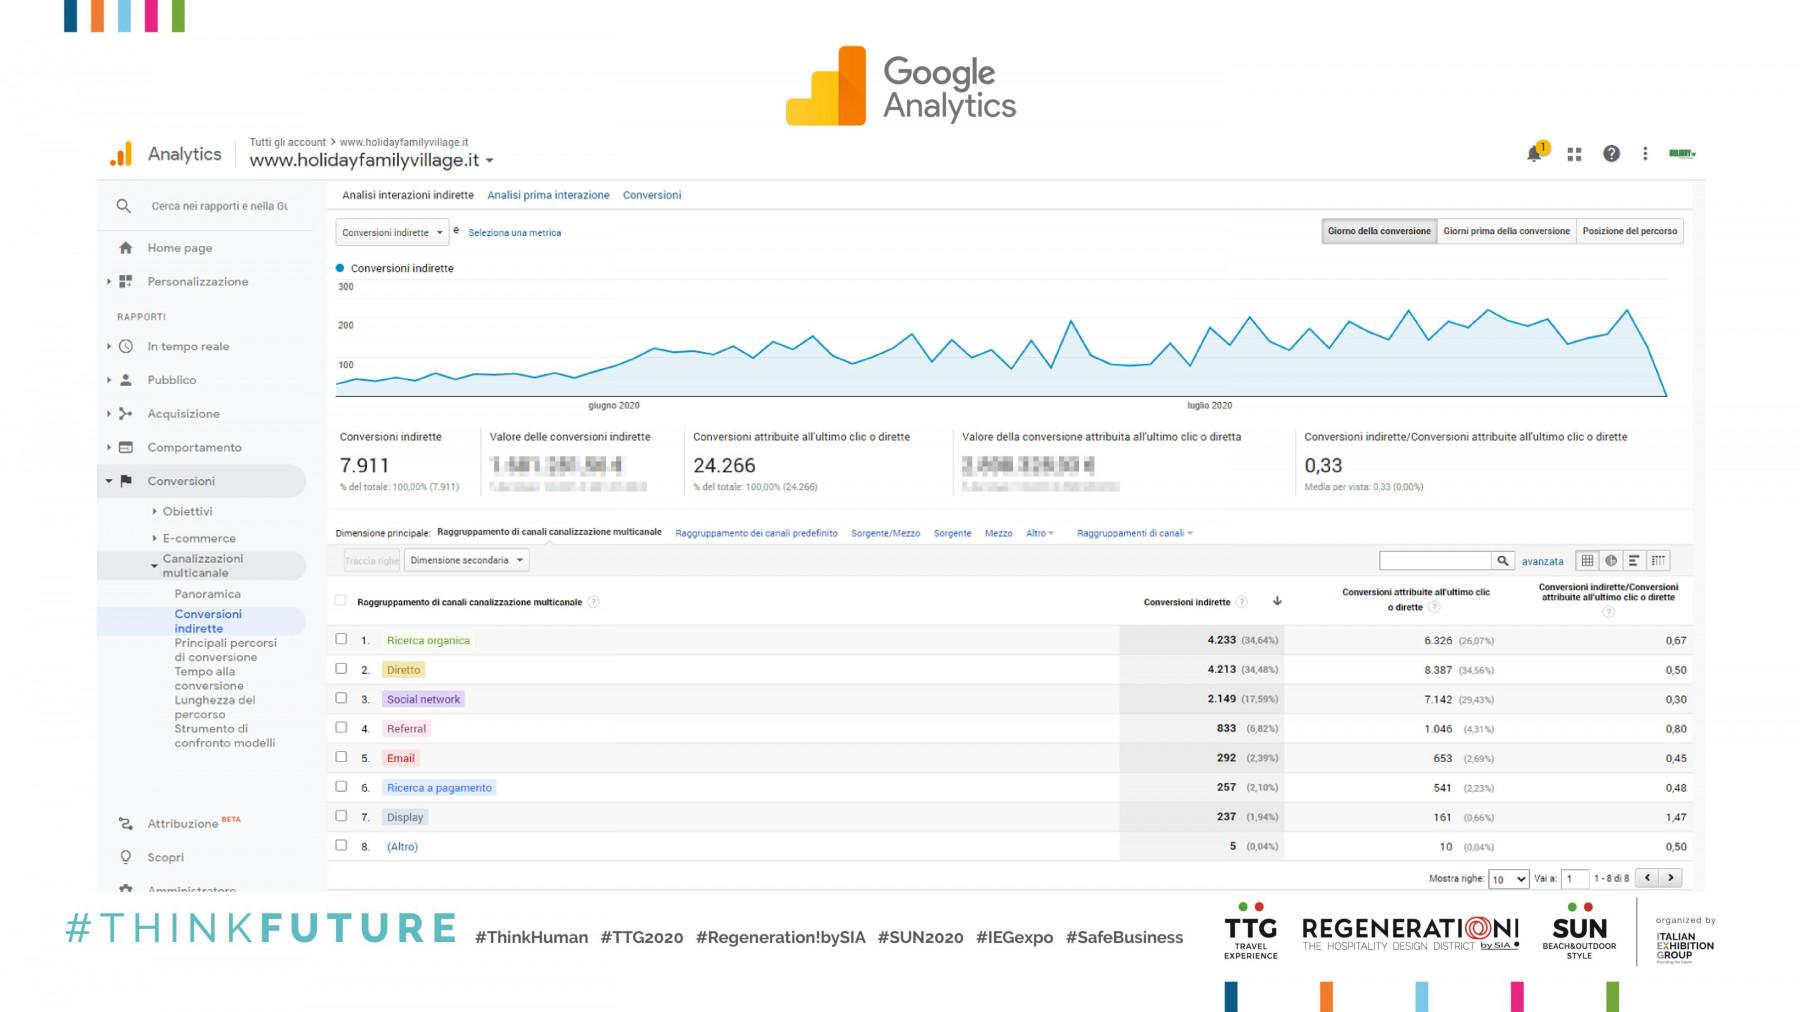The height and width of the screenshot is (1012, 1800).
Task: Check the Display row checkbox
Action: [x=341, y=816]
